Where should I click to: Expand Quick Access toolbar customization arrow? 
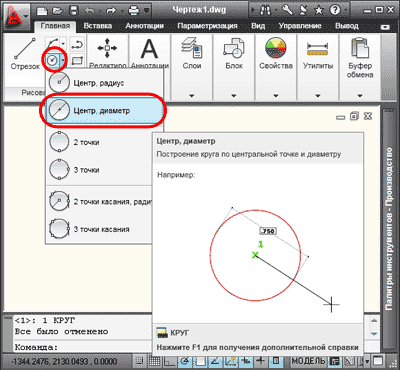[x=146, y=11]
